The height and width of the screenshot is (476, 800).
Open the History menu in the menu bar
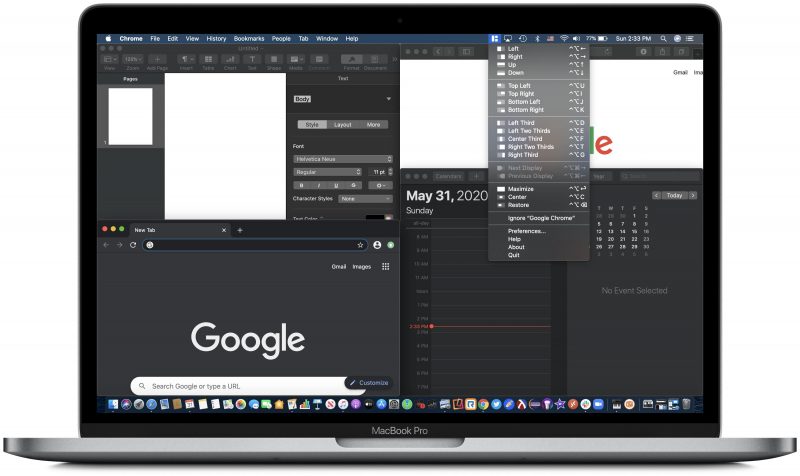click(x=216, y=38)
